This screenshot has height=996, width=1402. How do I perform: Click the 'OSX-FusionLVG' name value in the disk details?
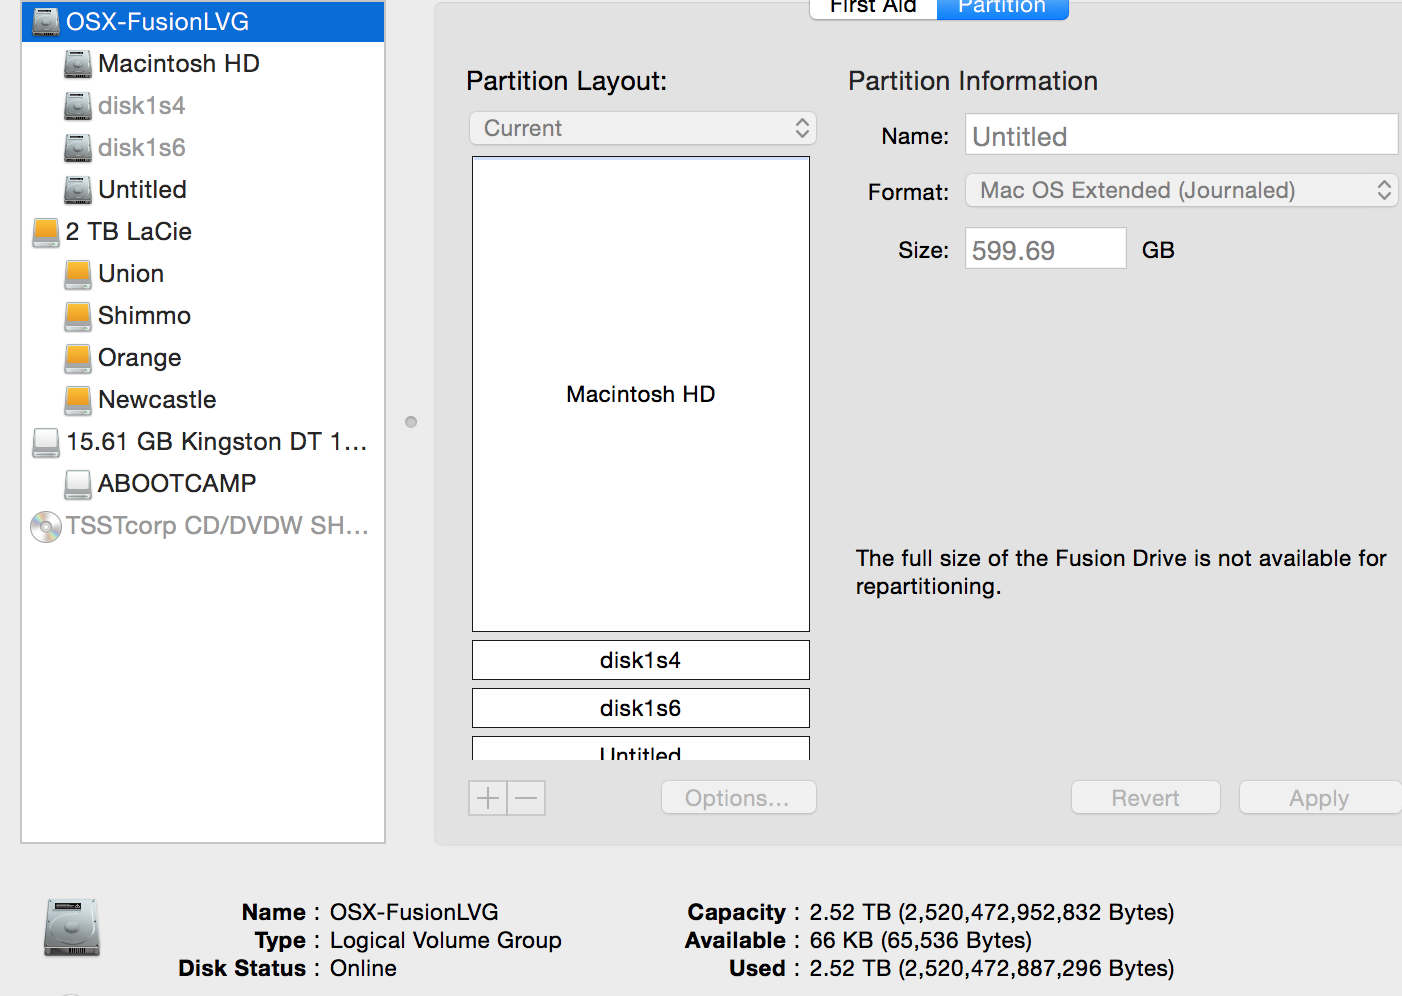tap(414, 912)
